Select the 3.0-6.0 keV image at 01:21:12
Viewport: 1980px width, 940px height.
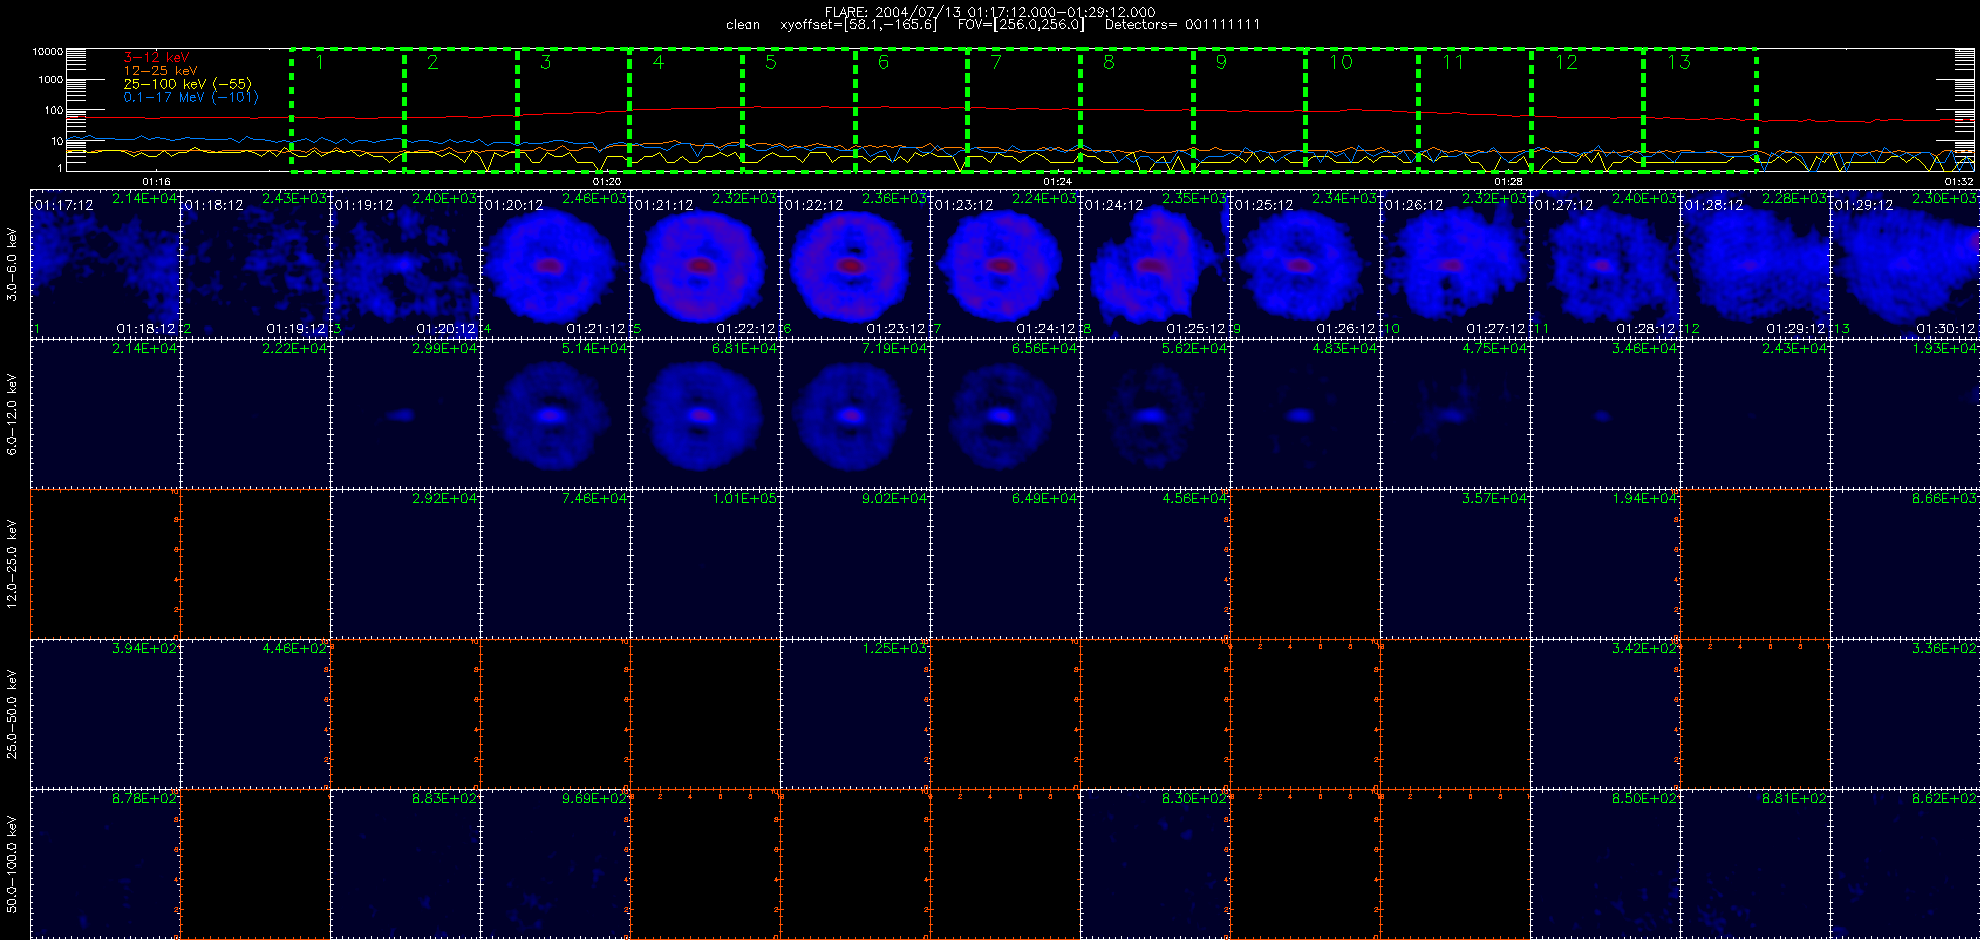click(705, 264)
